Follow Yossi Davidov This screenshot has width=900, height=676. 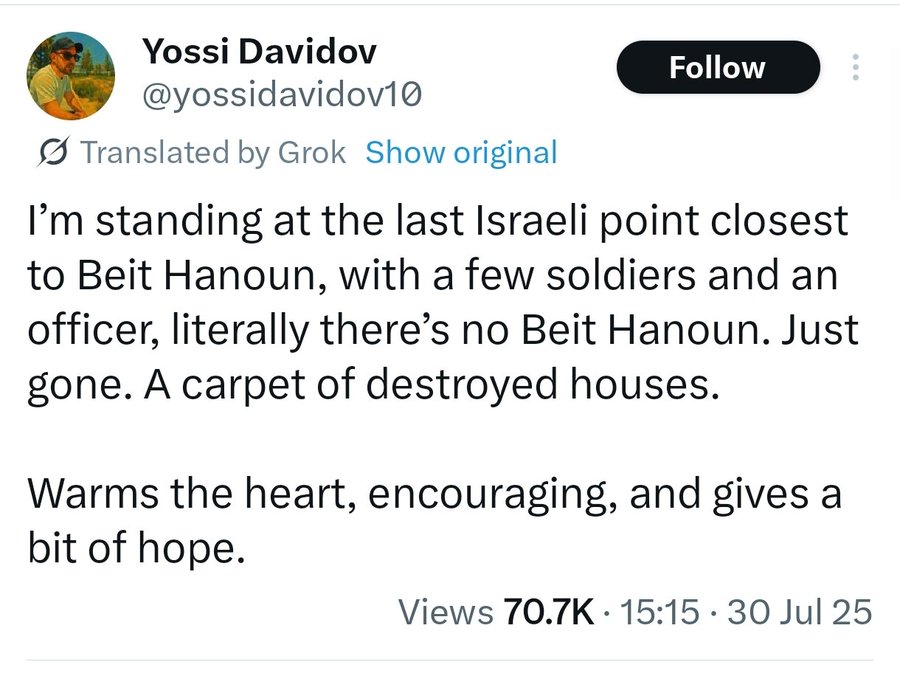(x=716, y=67)
